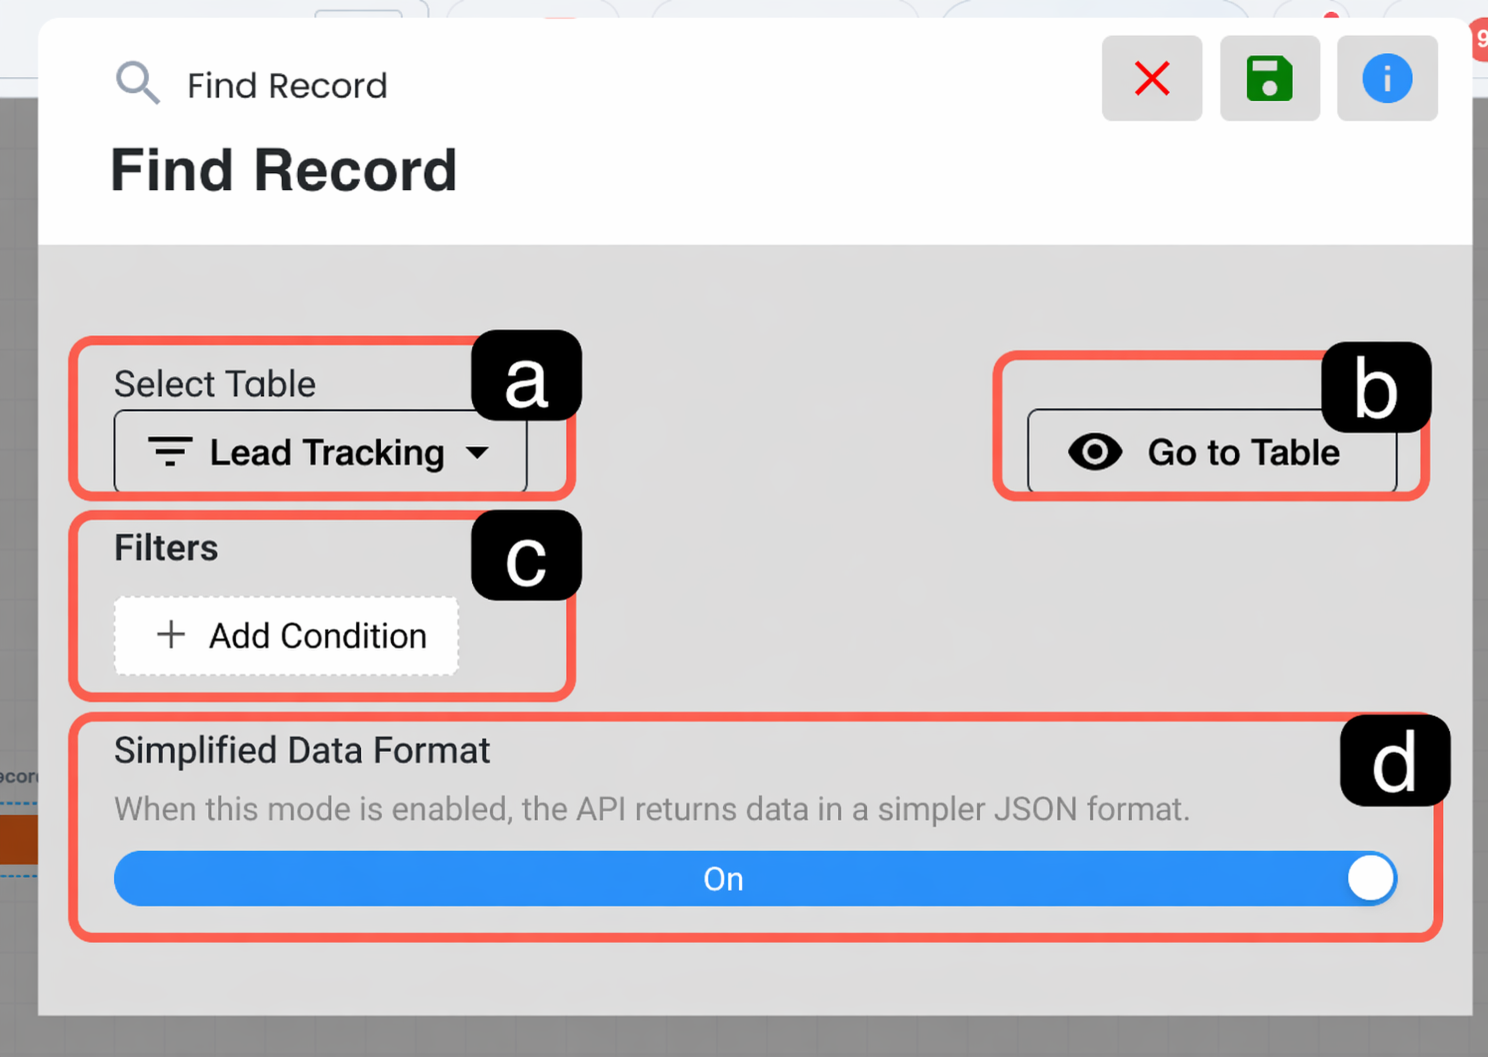Turn off the Simplified Data Format switch
This screenshot has height=1057, width=1488.
[755, 878]
